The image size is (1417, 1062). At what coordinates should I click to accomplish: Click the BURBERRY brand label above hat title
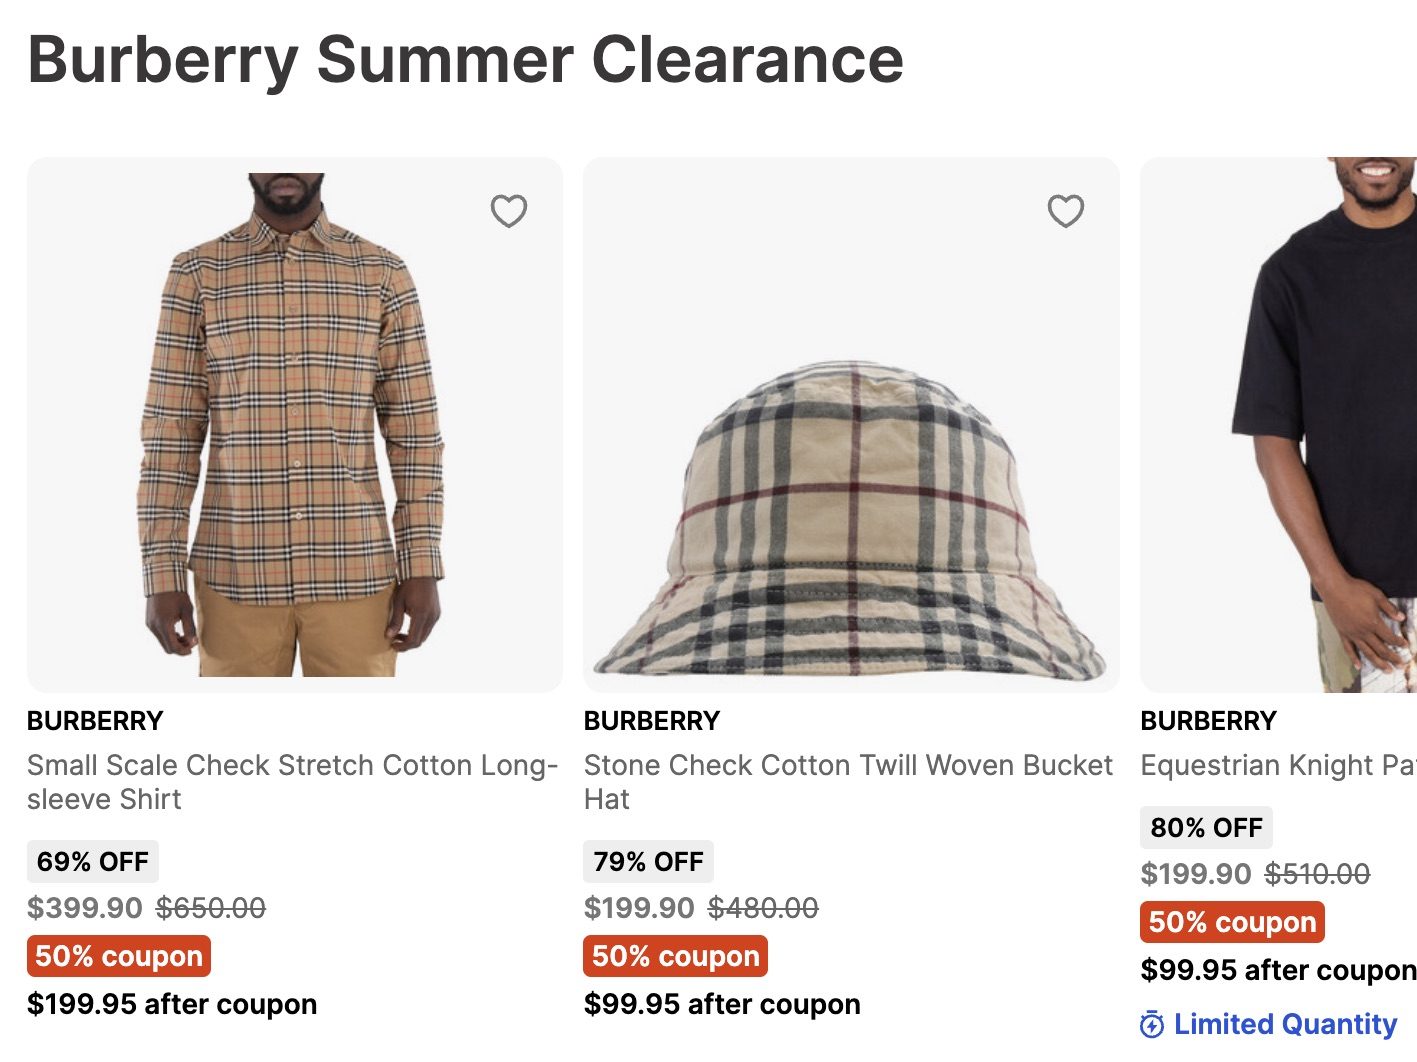(652, 721)
